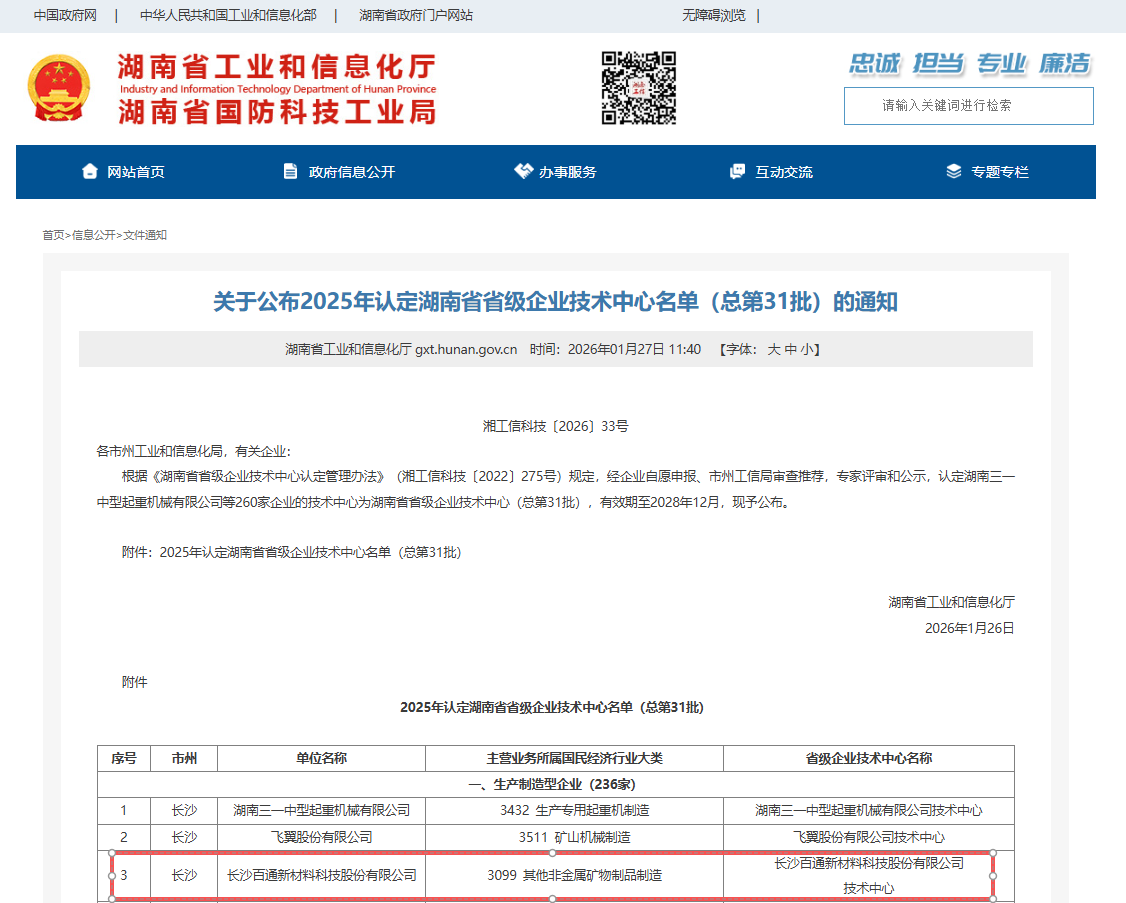Open the 中华人民共和国工业和信息化部 link
The width and height of the screenshot is (1126, 903).
[x=228, y=15]
